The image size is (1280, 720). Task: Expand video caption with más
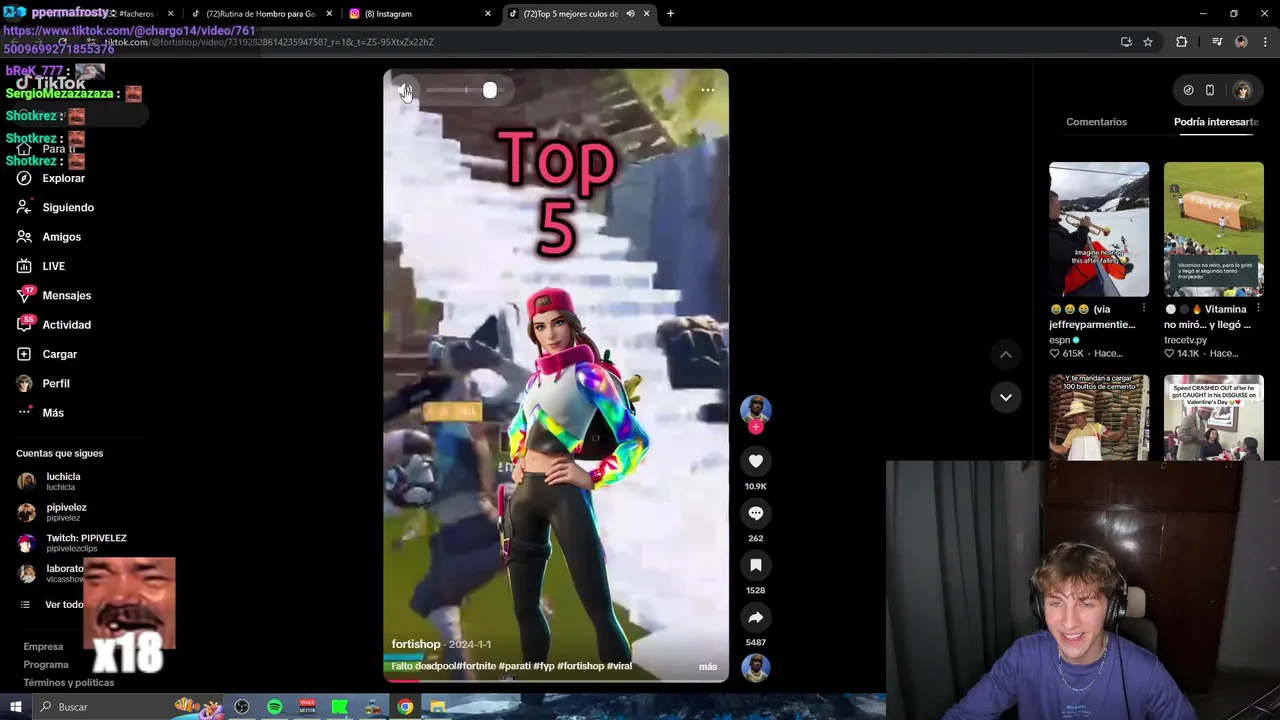(x=708, y=667)
